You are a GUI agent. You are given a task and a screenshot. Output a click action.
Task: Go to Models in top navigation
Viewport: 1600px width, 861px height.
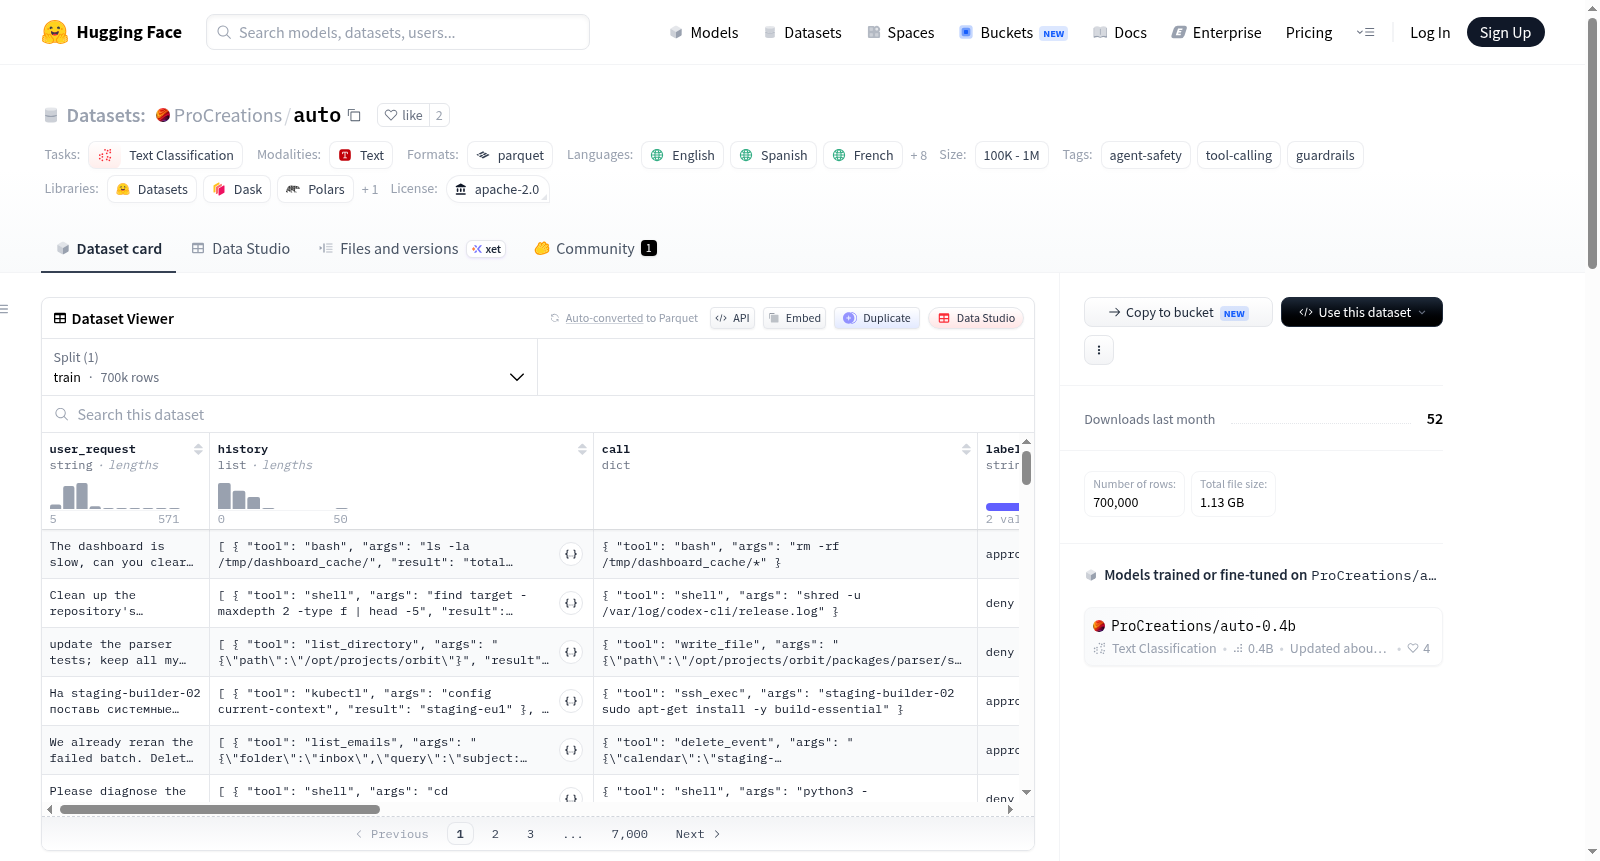(x=704, y=32)
